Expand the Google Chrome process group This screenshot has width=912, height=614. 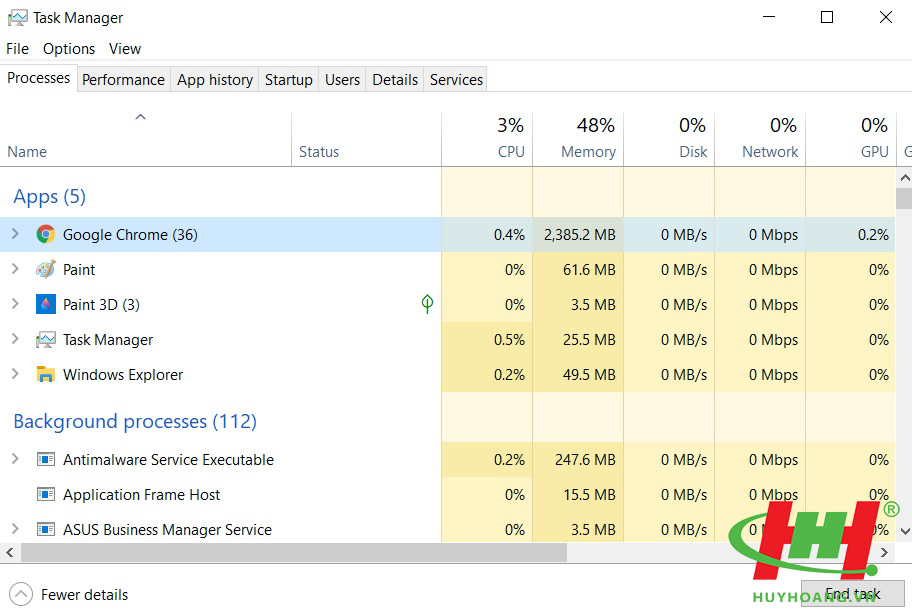(16, 234)
